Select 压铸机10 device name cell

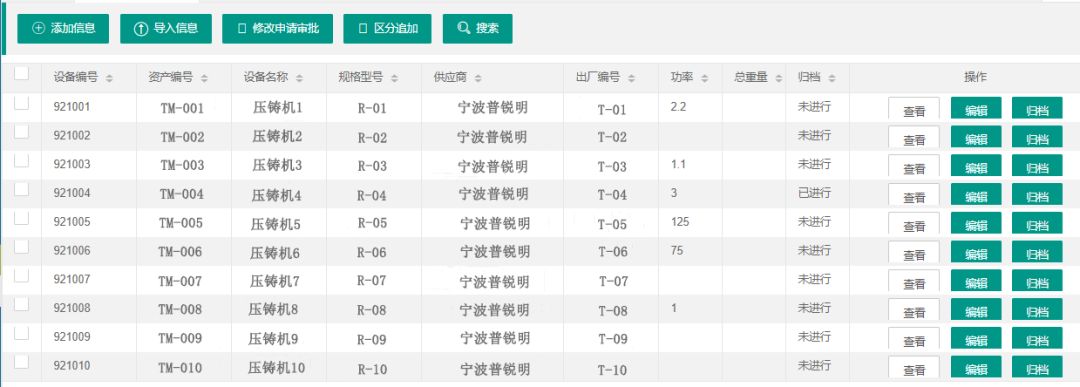(276, 368)
